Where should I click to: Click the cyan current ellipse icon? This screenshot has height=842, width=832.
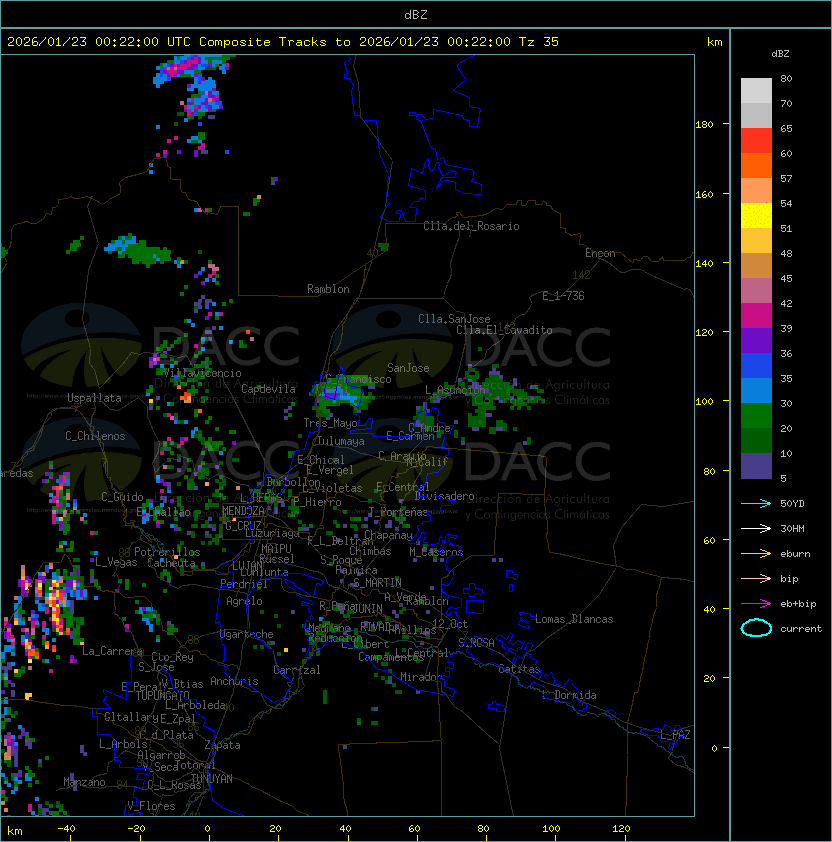tap(756, 628)
